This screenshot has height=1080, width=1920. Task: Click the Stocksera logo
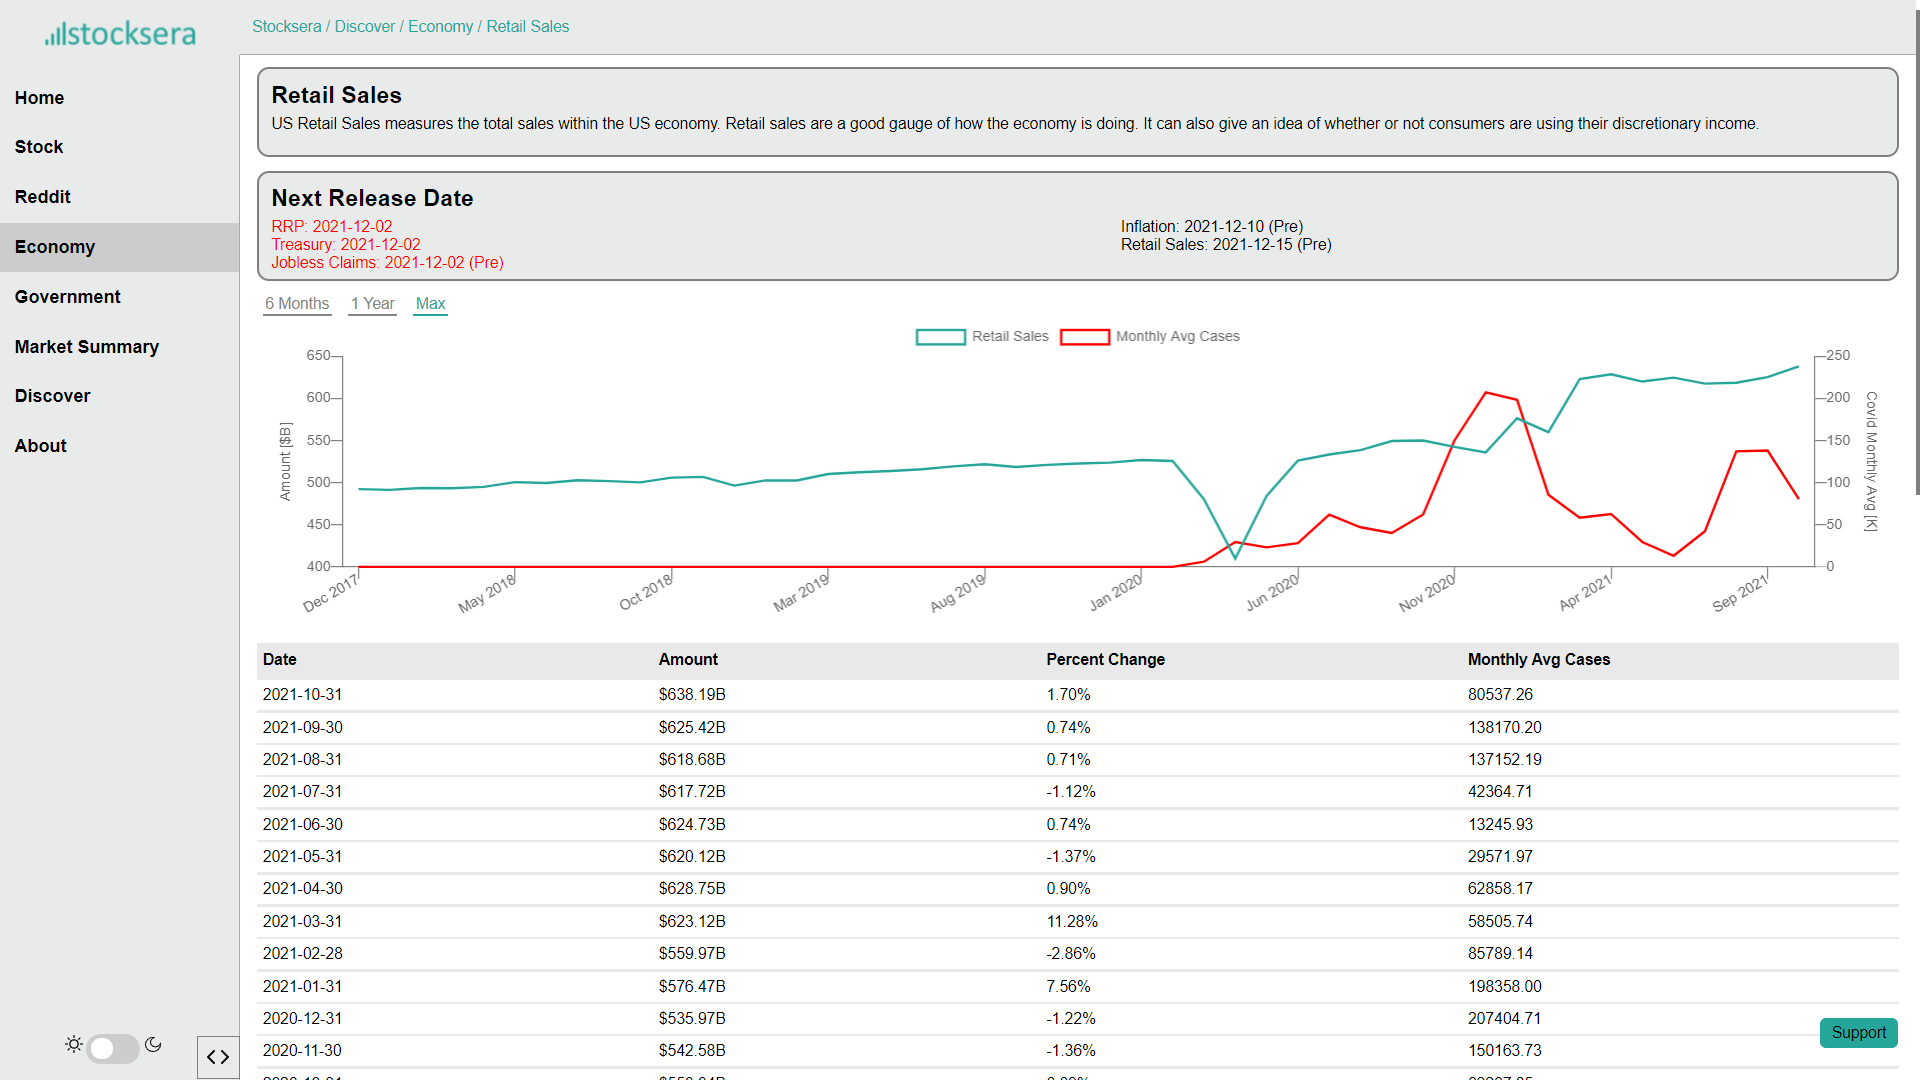120,34
